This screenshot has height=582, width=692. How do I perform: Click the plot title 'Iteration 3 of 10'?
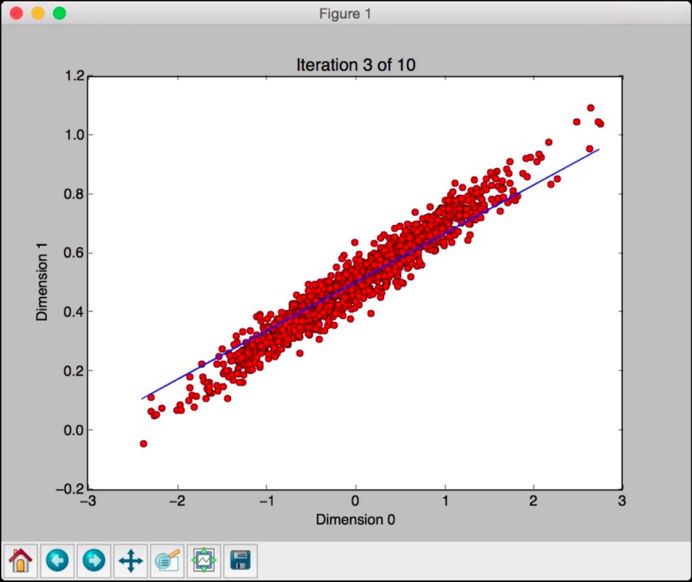click(356, 65)
